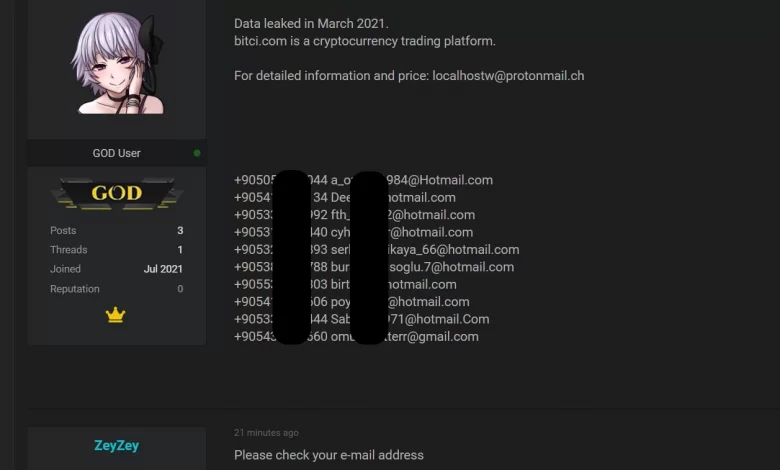Click the anime avatar profile picture
This screenshot has width=780, height=470.
click(117, 64)
